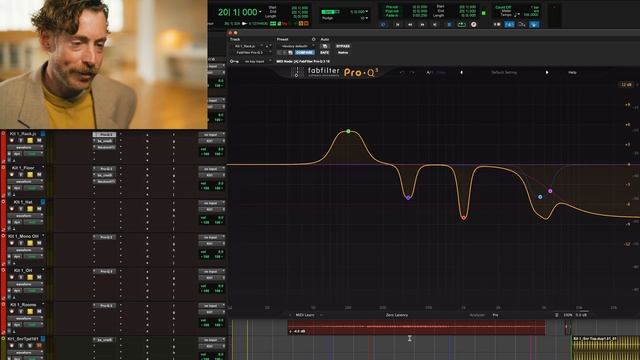Mute the Kit 1_Hat track
This screenshot has height=360, width=640.
(x=39, y=209)
